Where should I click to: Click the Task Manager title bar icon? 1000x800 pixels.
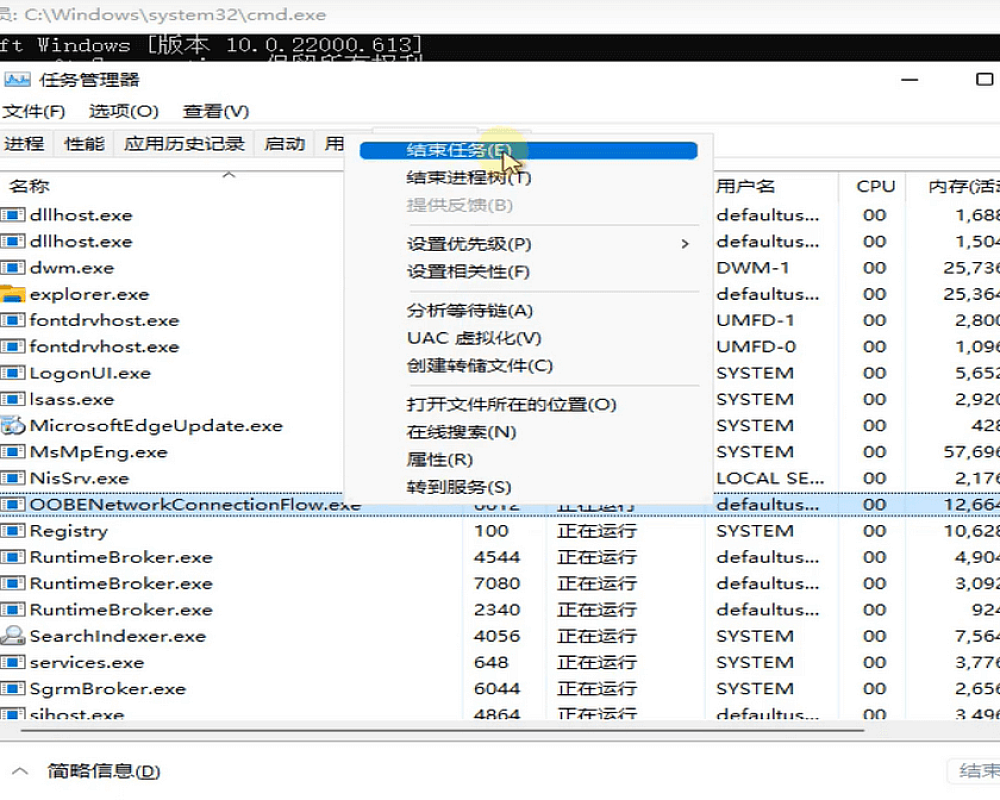[x=17, y=80]
